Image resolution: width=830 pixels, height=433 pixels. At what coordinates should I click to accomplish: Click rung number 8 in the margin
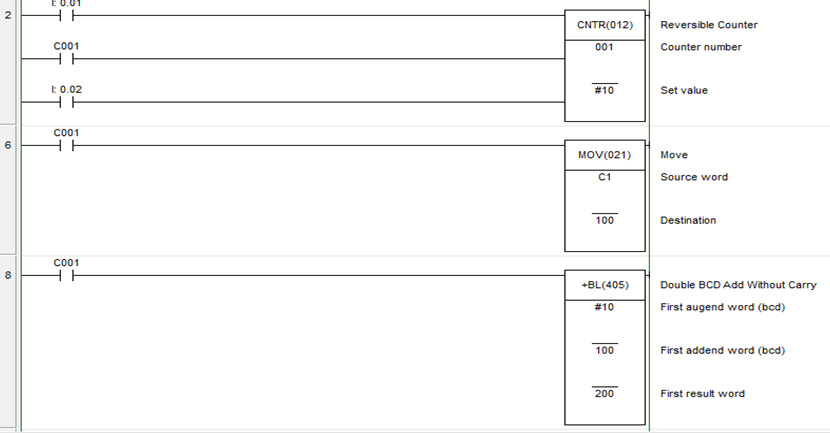(9, 275)
